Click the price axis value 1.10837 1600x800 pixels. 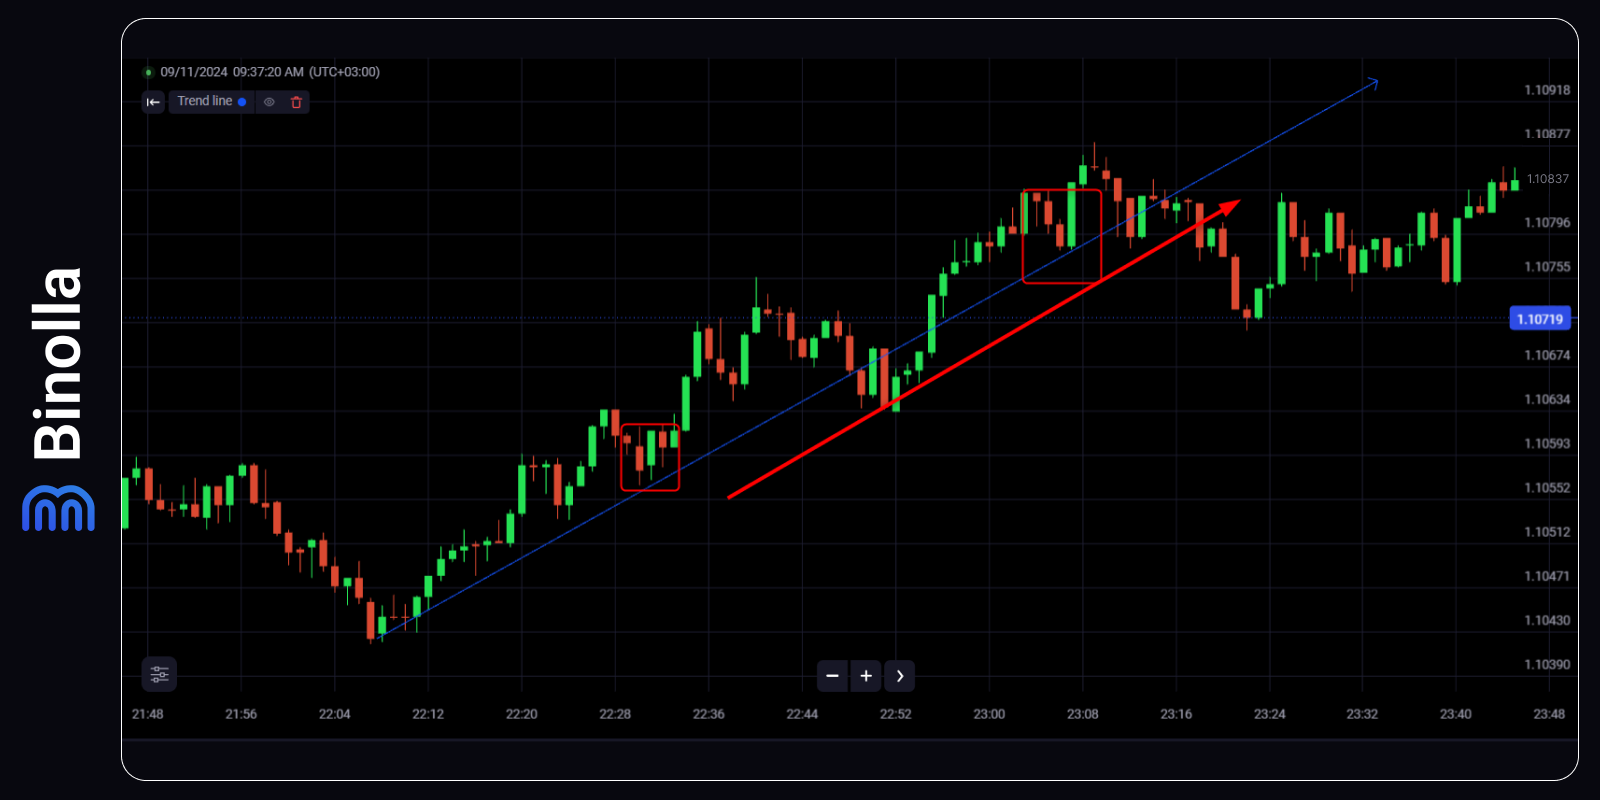tap(1548, 179)
